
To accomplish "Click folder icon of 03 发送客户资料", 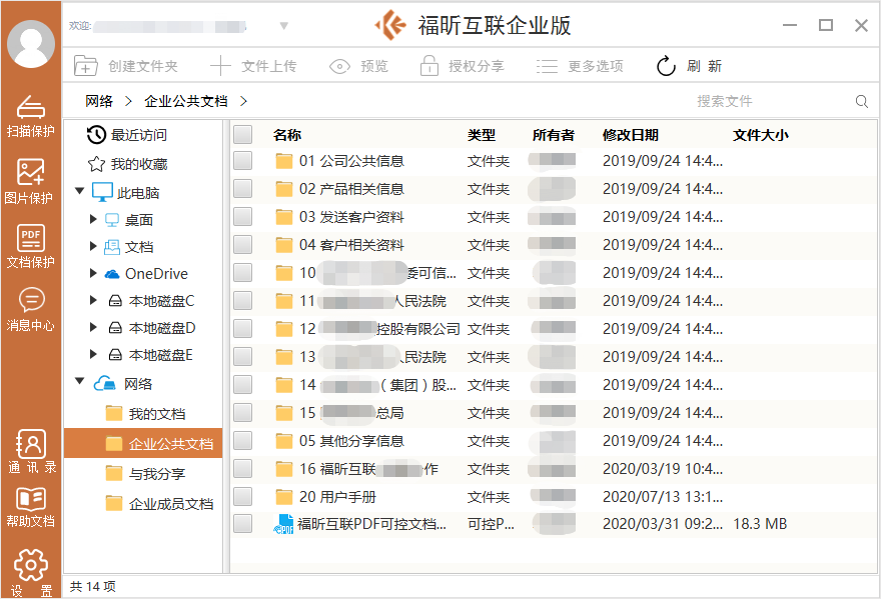I will tap(284, 217).
